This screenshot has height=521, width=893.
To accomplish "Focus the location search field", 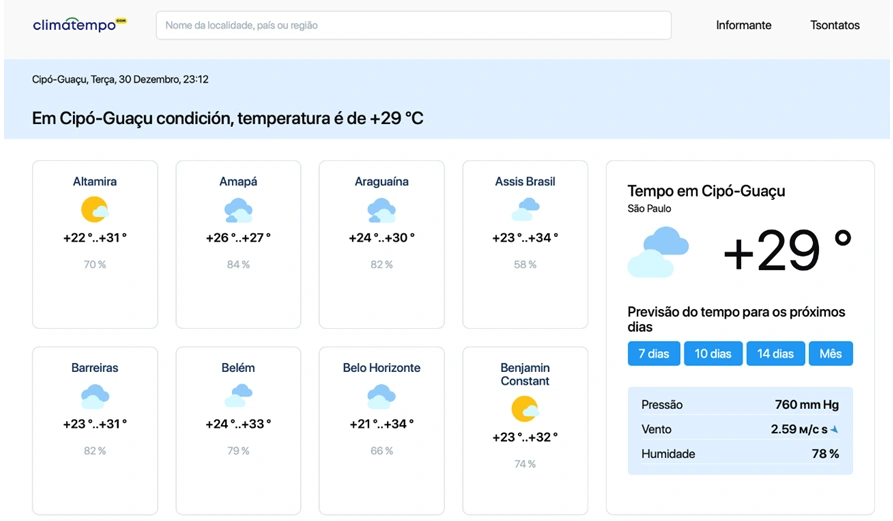I will [x=413, y=25].
